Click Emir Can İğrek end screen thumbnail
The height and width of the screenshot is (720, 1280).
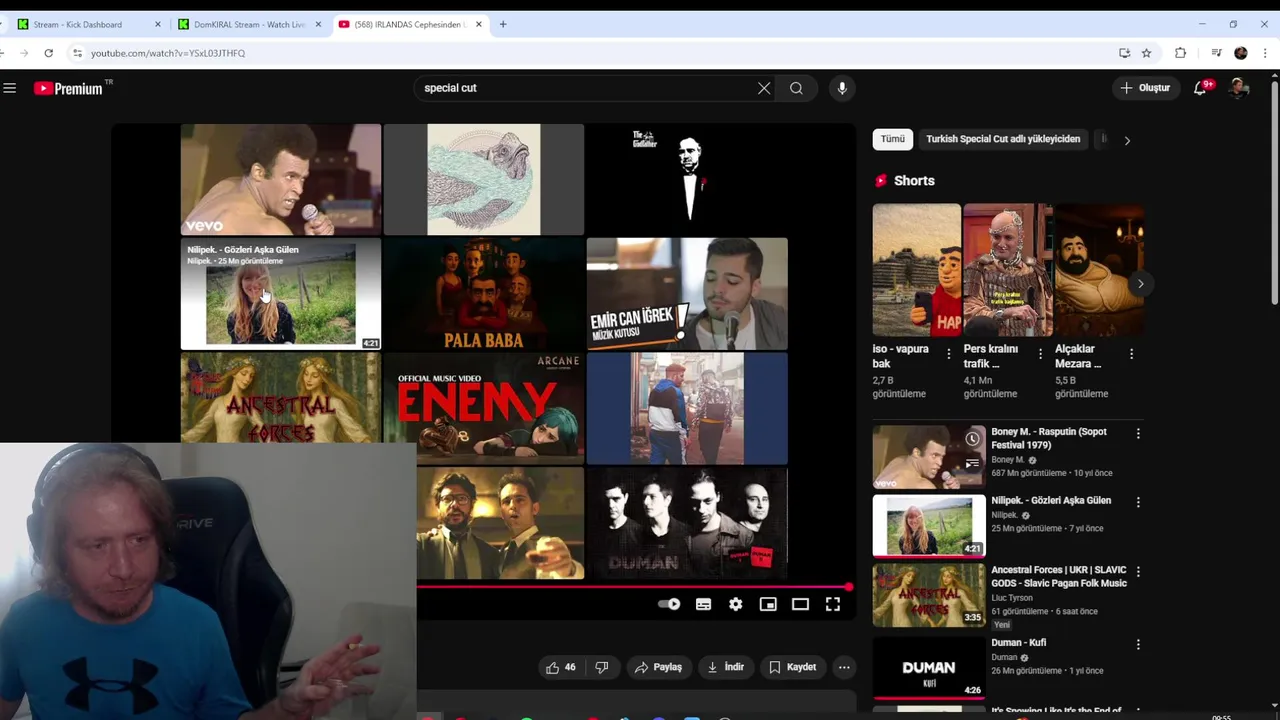tap(687, 294)
